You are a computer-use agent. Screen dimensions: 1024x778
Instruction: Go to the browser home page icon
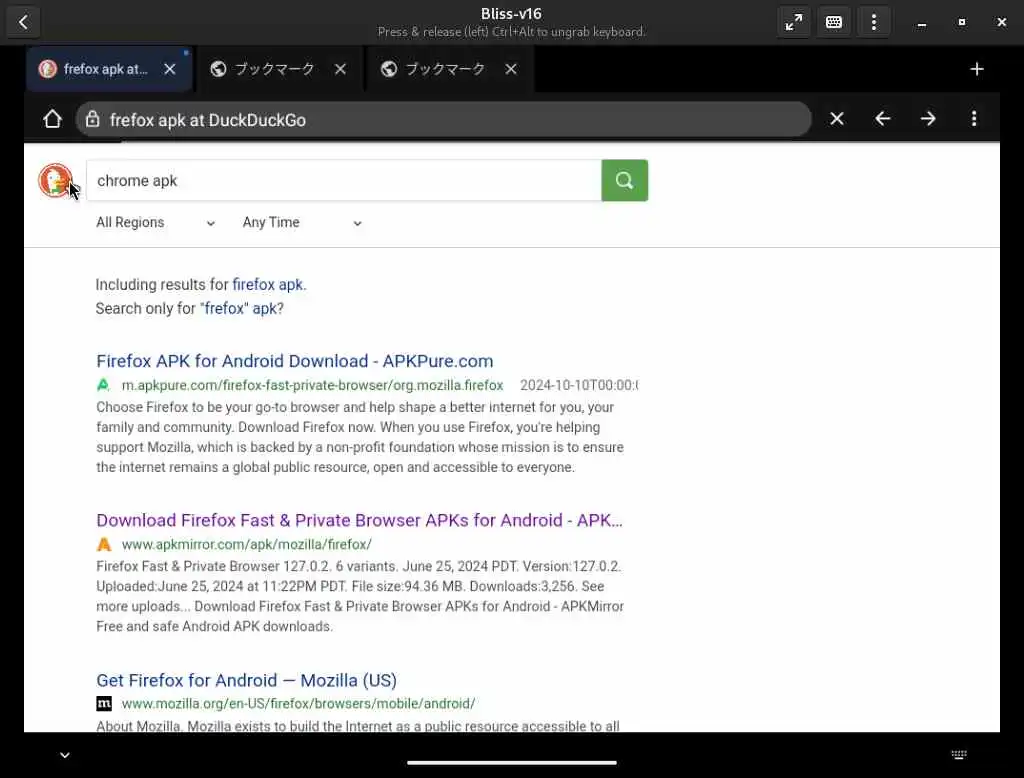coord(52,119)
